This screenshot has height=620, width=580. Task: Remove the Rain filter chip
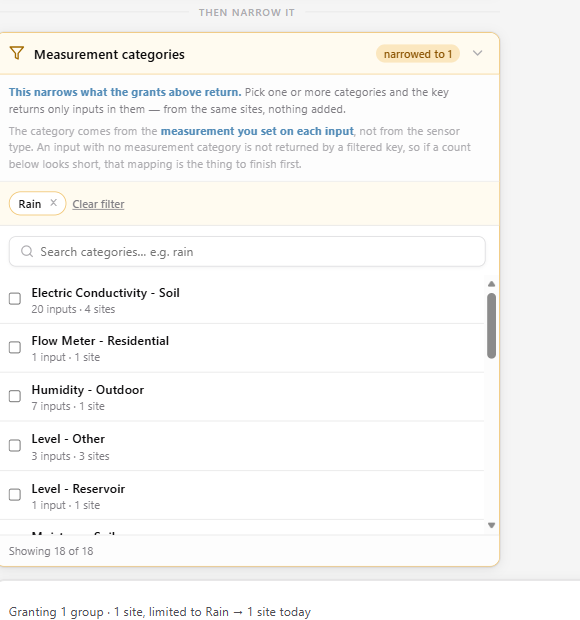pyautogui.click(x=53, y=203)
